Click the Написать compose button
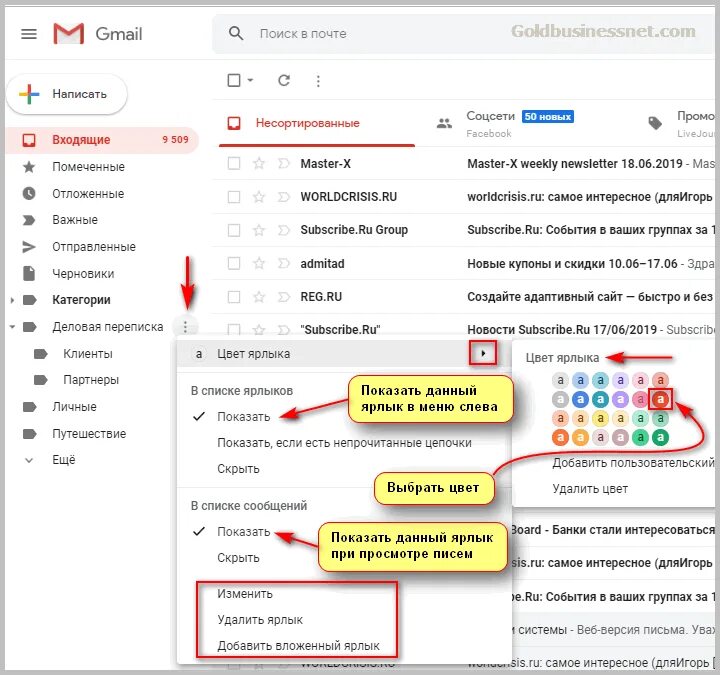Image resolution: width=720 pixels, height=675 pixels. [x=67, y=94]
